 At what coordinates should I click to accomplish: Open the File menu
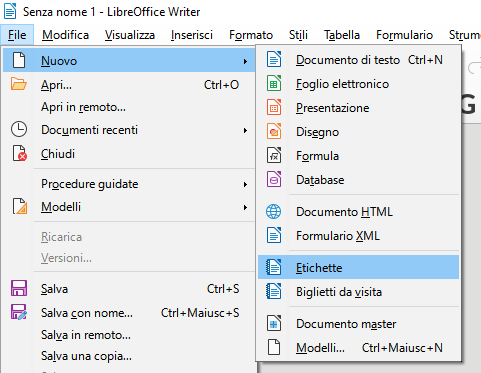[x=17, y=35]
